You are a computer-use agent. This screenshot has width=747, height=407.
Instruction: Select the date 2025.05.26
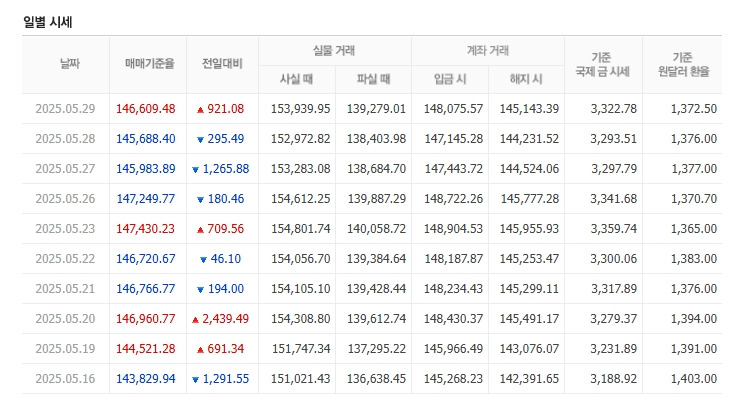(65, 199)
